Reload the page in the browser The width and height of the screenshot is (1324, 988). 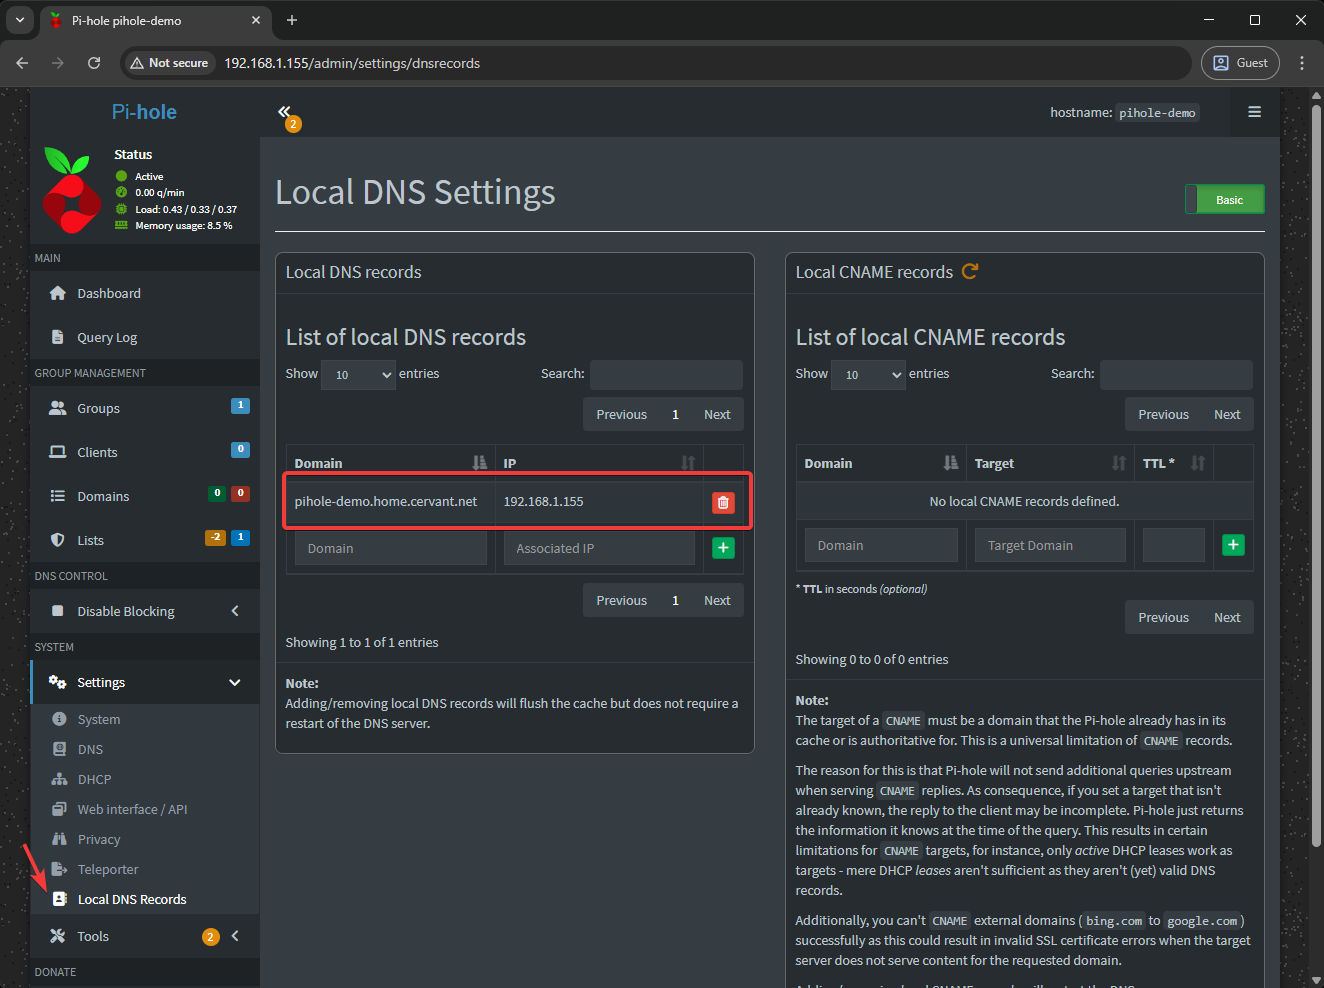point(94,63)
